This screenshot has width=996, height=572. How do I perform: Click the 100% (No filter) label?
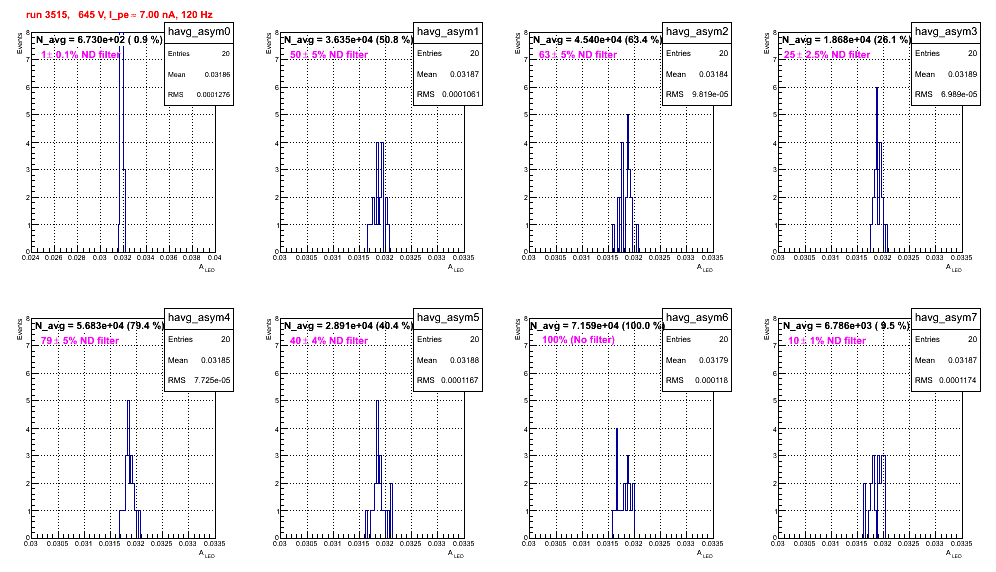click(579, 340)
